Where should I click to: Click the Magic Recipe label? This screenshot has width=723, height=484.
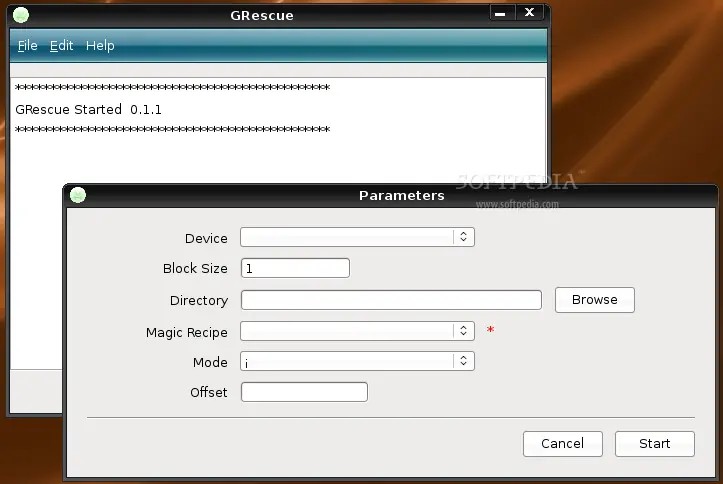coord(187,332)
